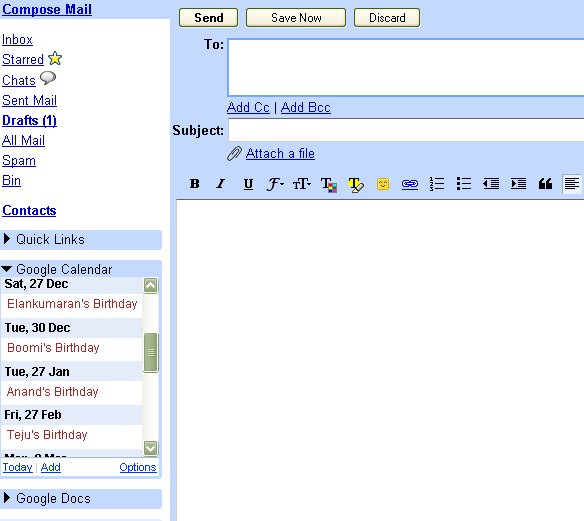Toggle Italic formatting in toolbar
Image resolution: width=584 pixels, height=521 pixels.
[x=221, y=184]
